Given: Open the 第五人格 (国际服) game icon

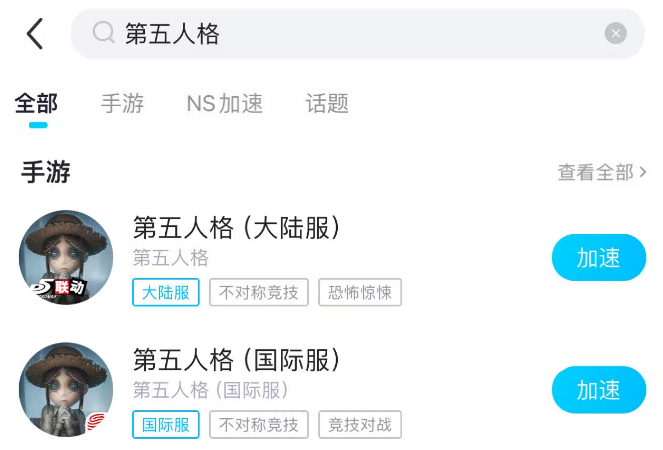Looking at the screenshot, I should click(66, 389).
